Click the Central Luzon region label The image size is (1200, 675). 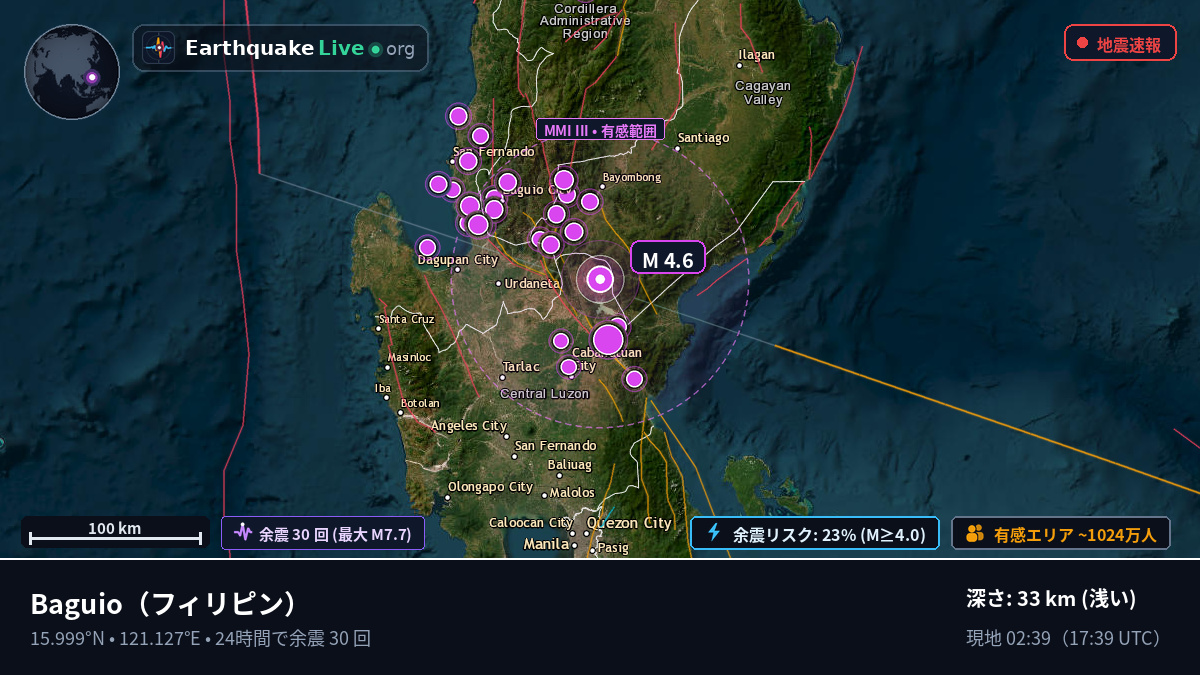(545, 394)
